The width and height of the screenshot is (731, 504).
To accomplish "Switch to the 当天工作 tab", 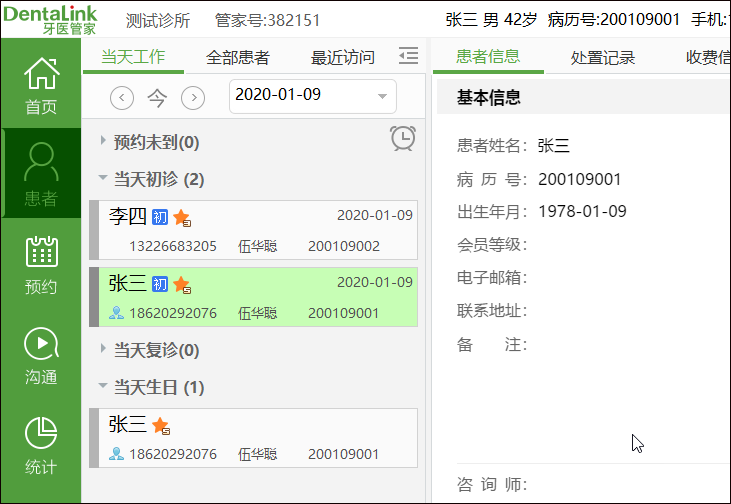I will click(133, 57).
